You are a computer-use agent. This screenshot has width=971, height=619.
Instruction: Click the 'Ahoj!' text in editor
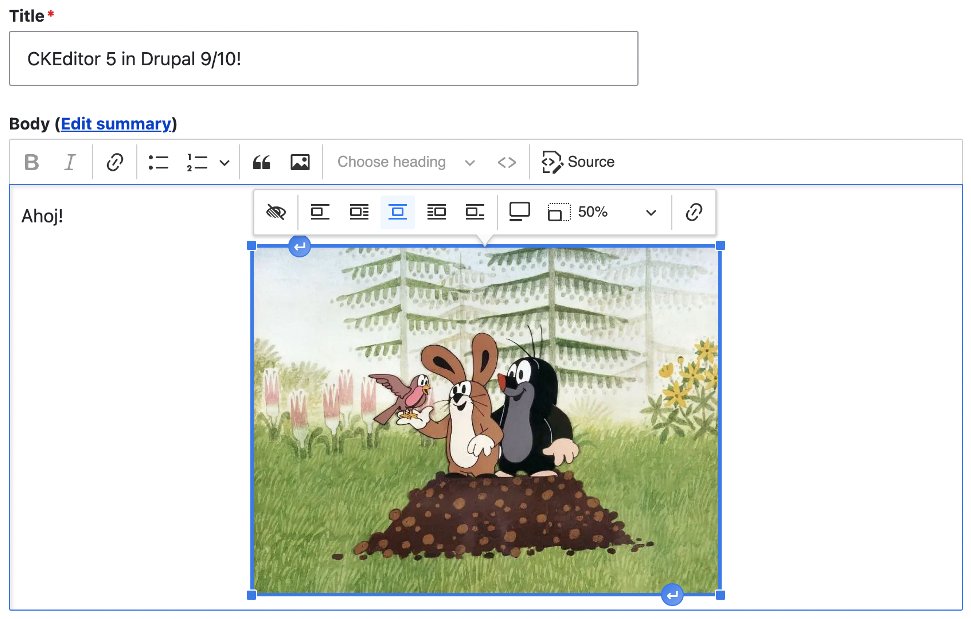coord(42,216)
